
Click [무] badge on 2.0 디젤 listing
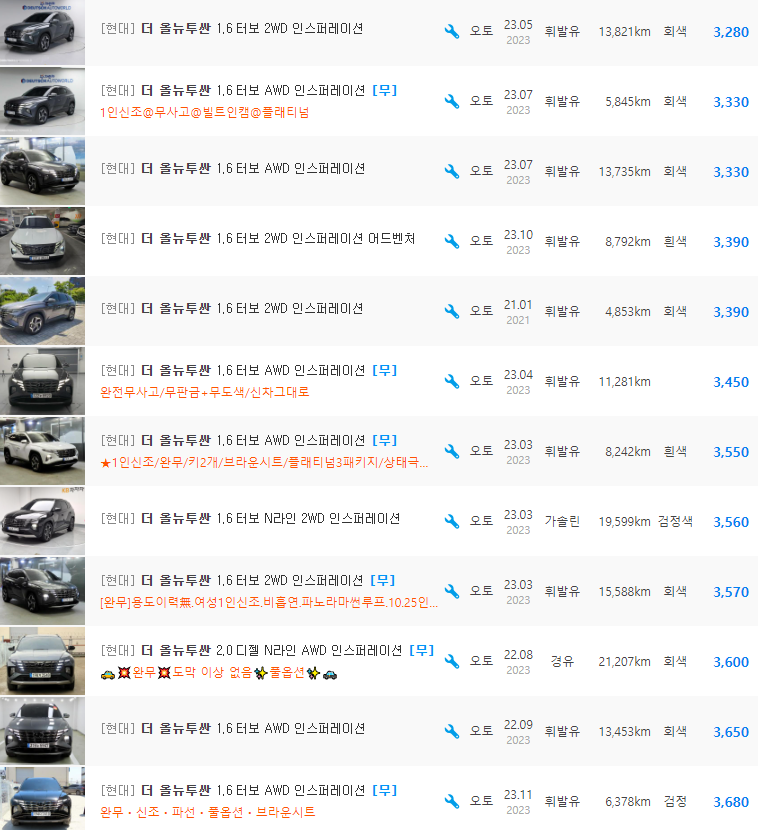(422, 651)
